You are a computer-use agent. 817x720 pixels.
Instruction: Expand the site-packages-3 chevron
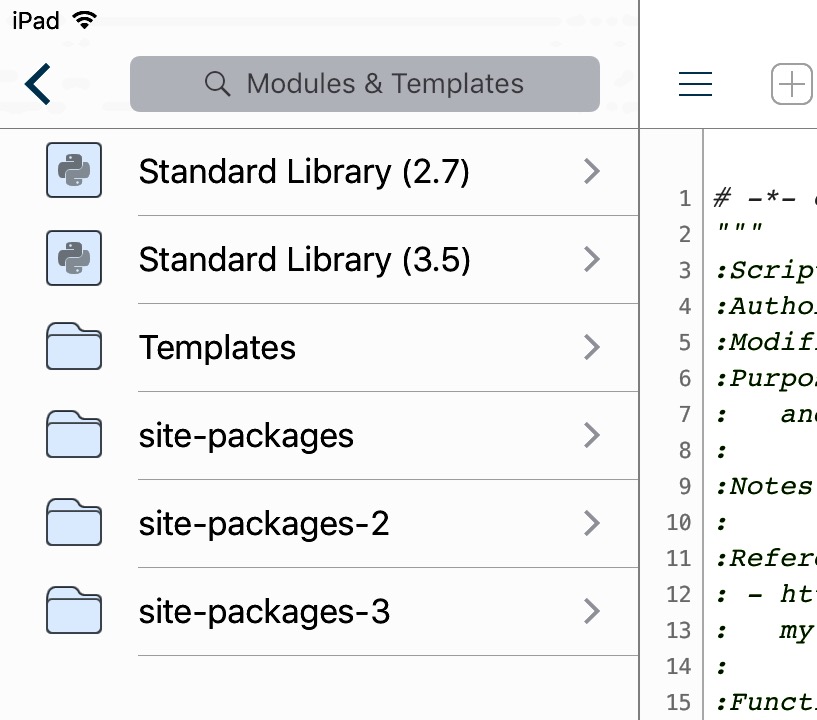point(592,612)
